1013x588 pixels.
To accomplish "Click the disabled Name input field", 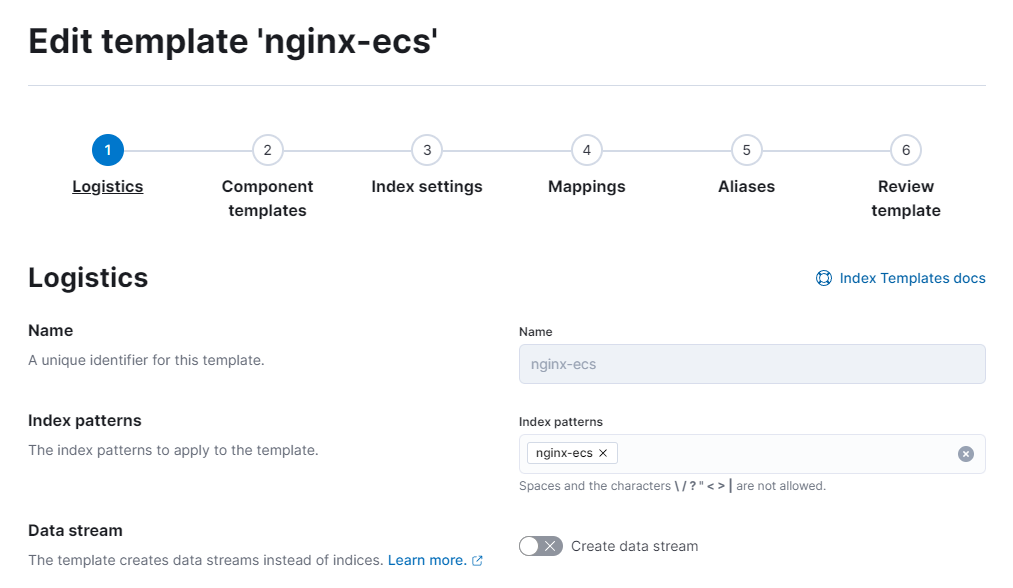I will point(752,364).
